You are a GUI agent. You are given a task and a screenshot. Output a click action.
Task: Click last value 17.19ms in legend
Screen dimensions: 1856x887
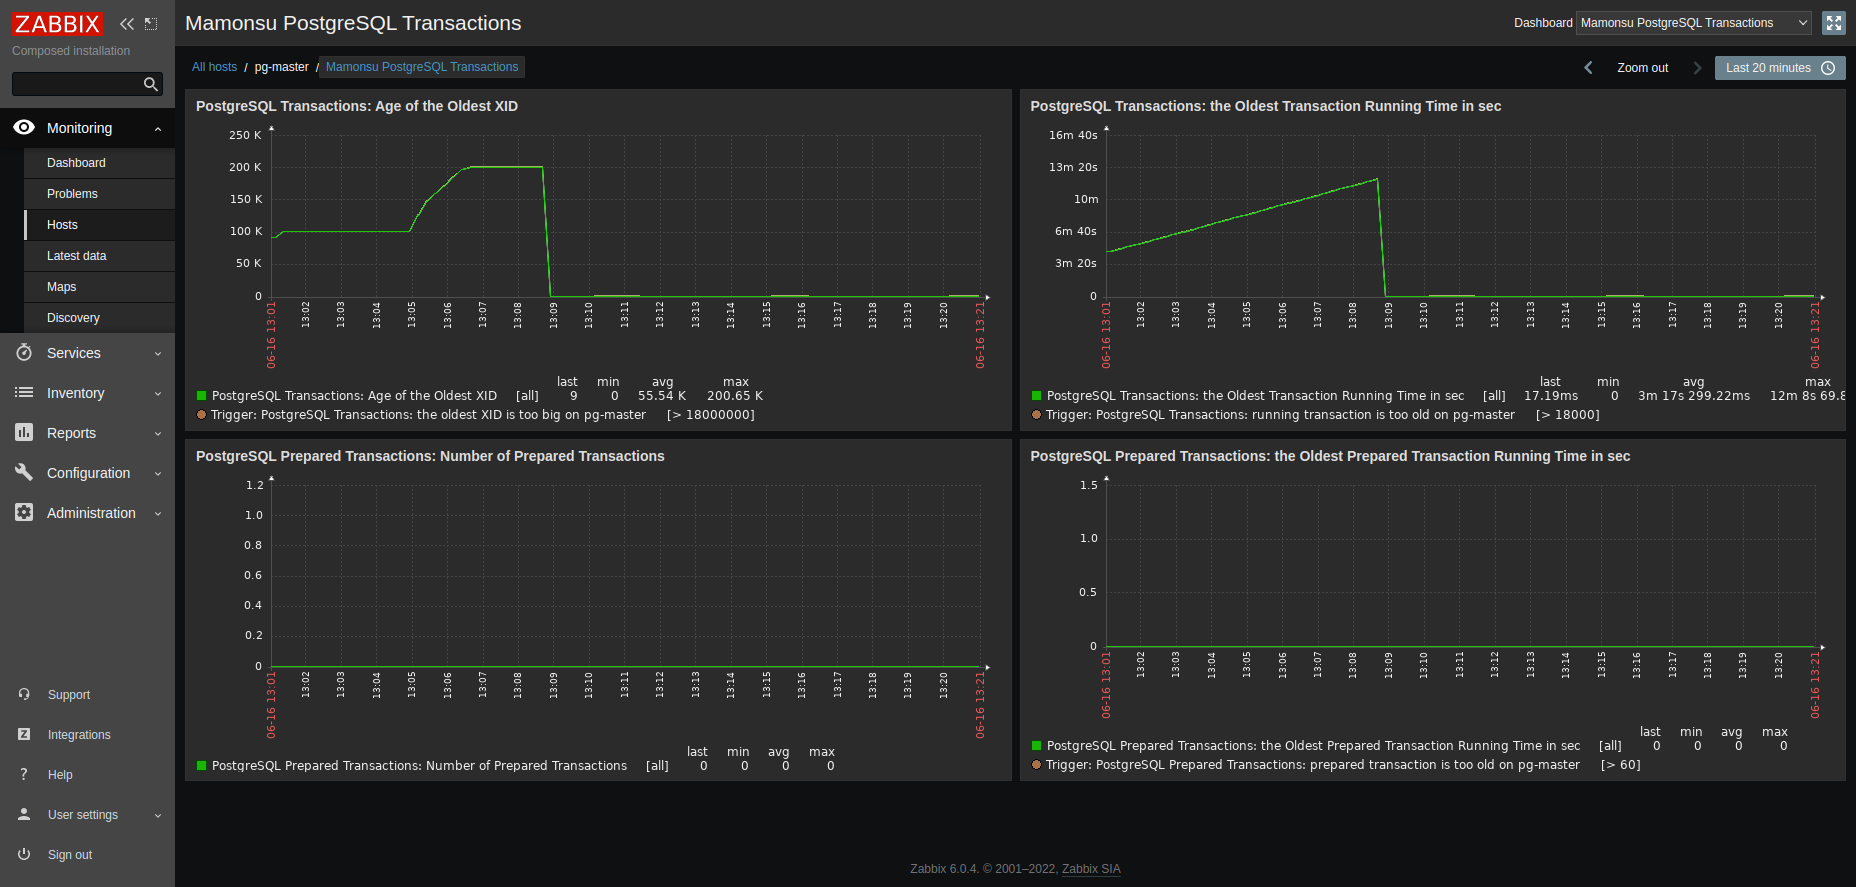click(1551, 396)
